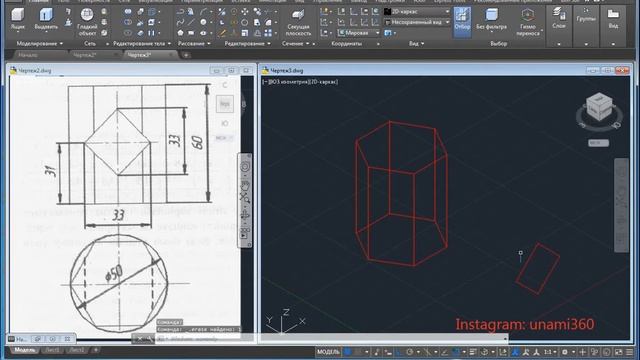Expand the Сечение panel
This screenshot has height=360, width=640.
[x=296, y=44]
